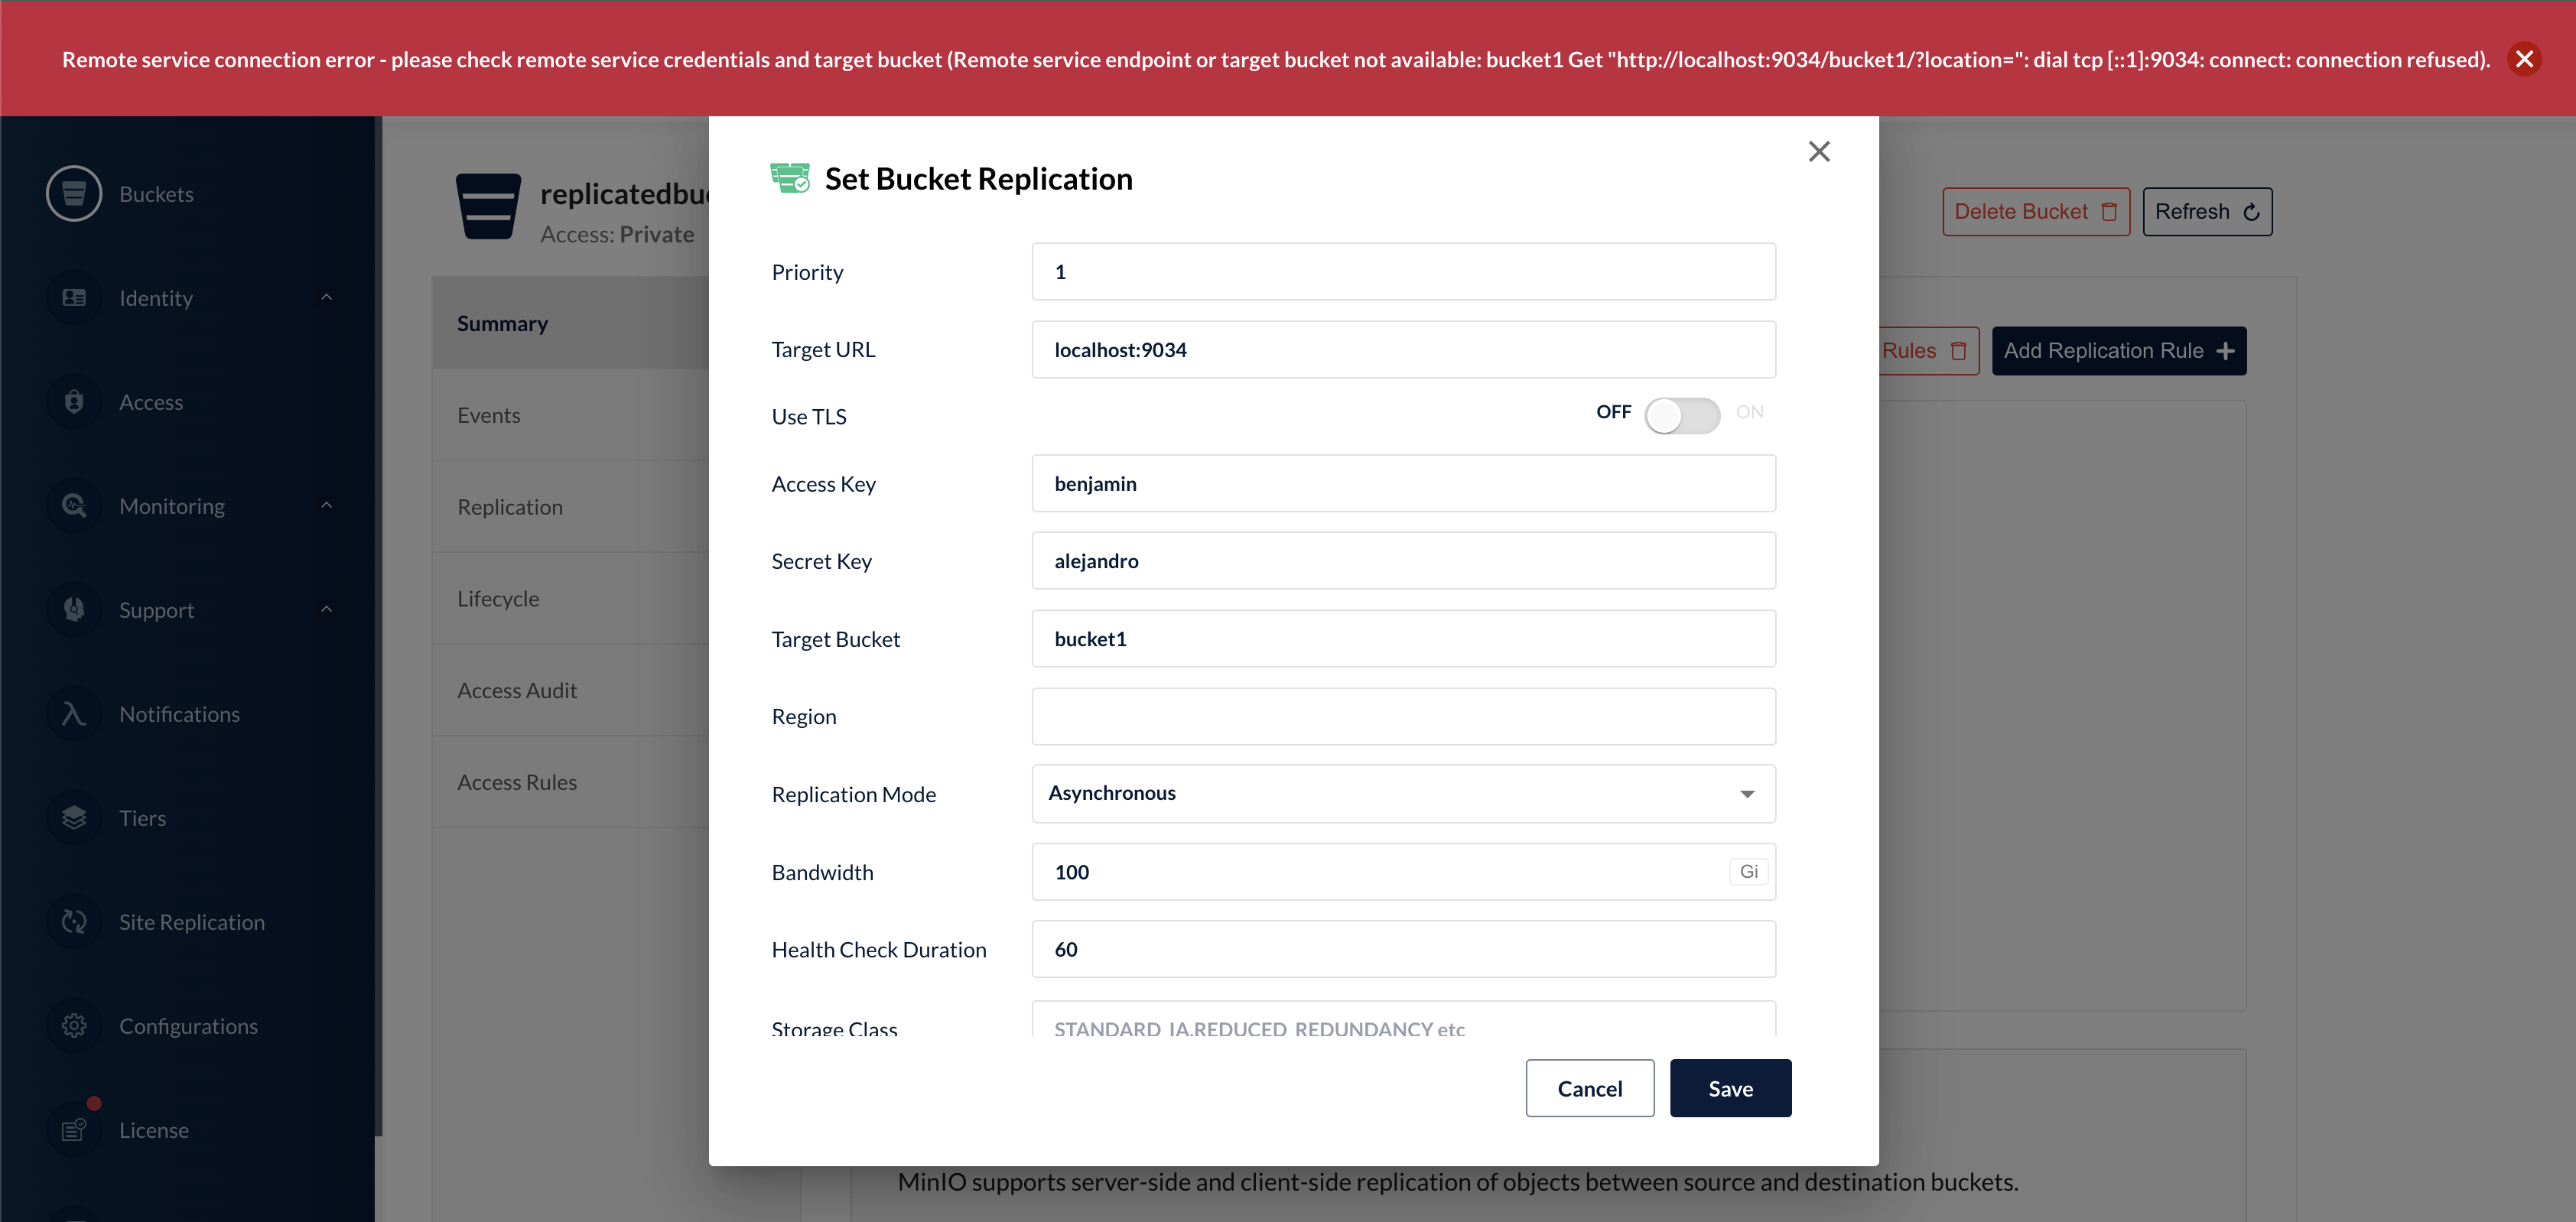The height and width of the screenshot is (1222, 2576).
Task: Dismiss the red error banner
Action: coord(2523,59)
